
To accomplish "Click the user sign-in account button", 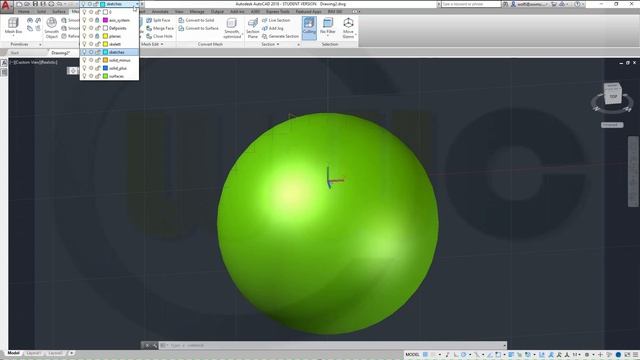I will click(x=528, y=4).
